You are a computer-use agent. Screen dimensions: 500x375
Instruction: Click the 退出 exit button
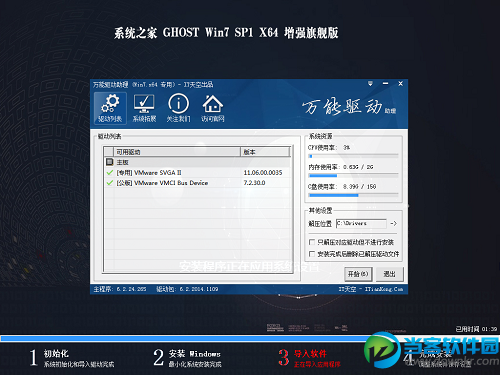coord(389,274)
